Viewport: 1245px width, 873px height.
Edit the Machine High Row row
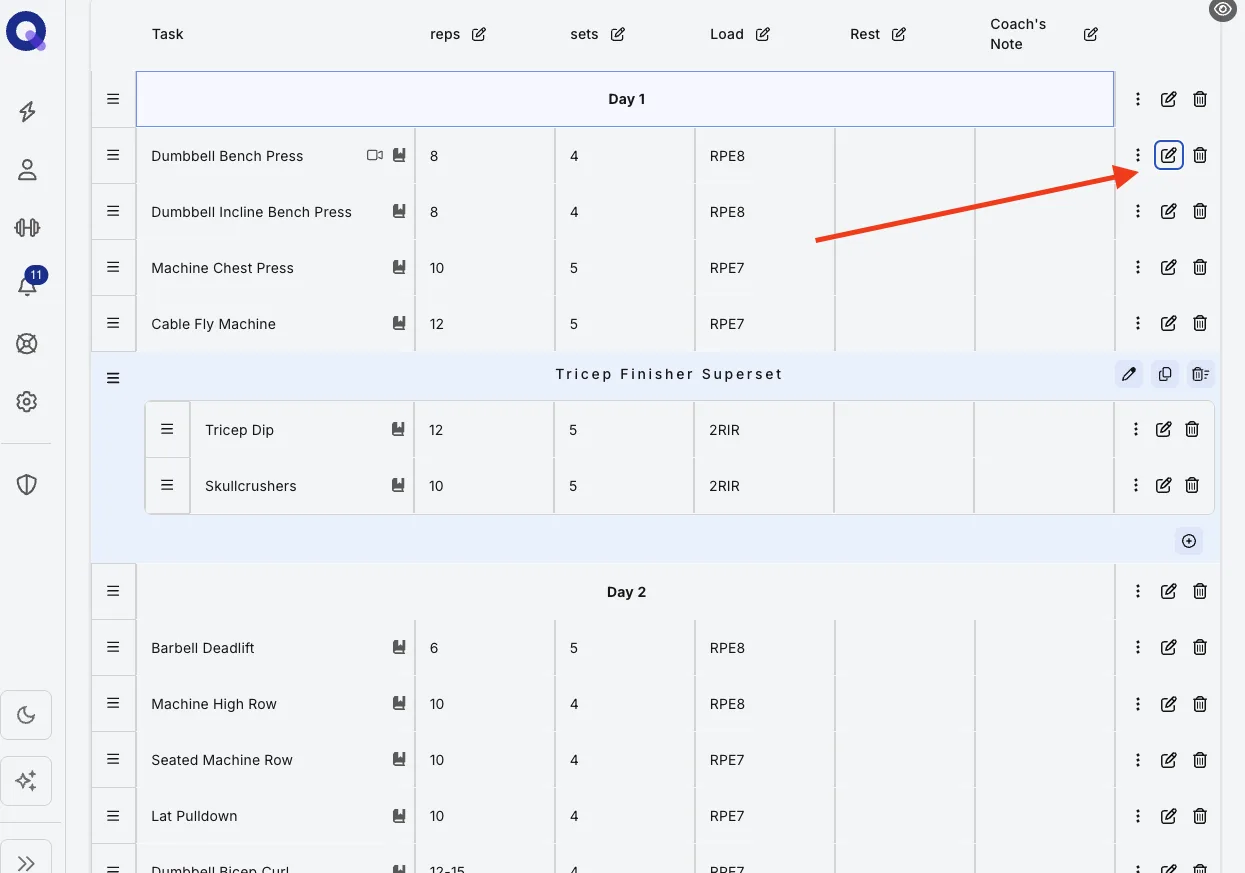coord(1168,703)
